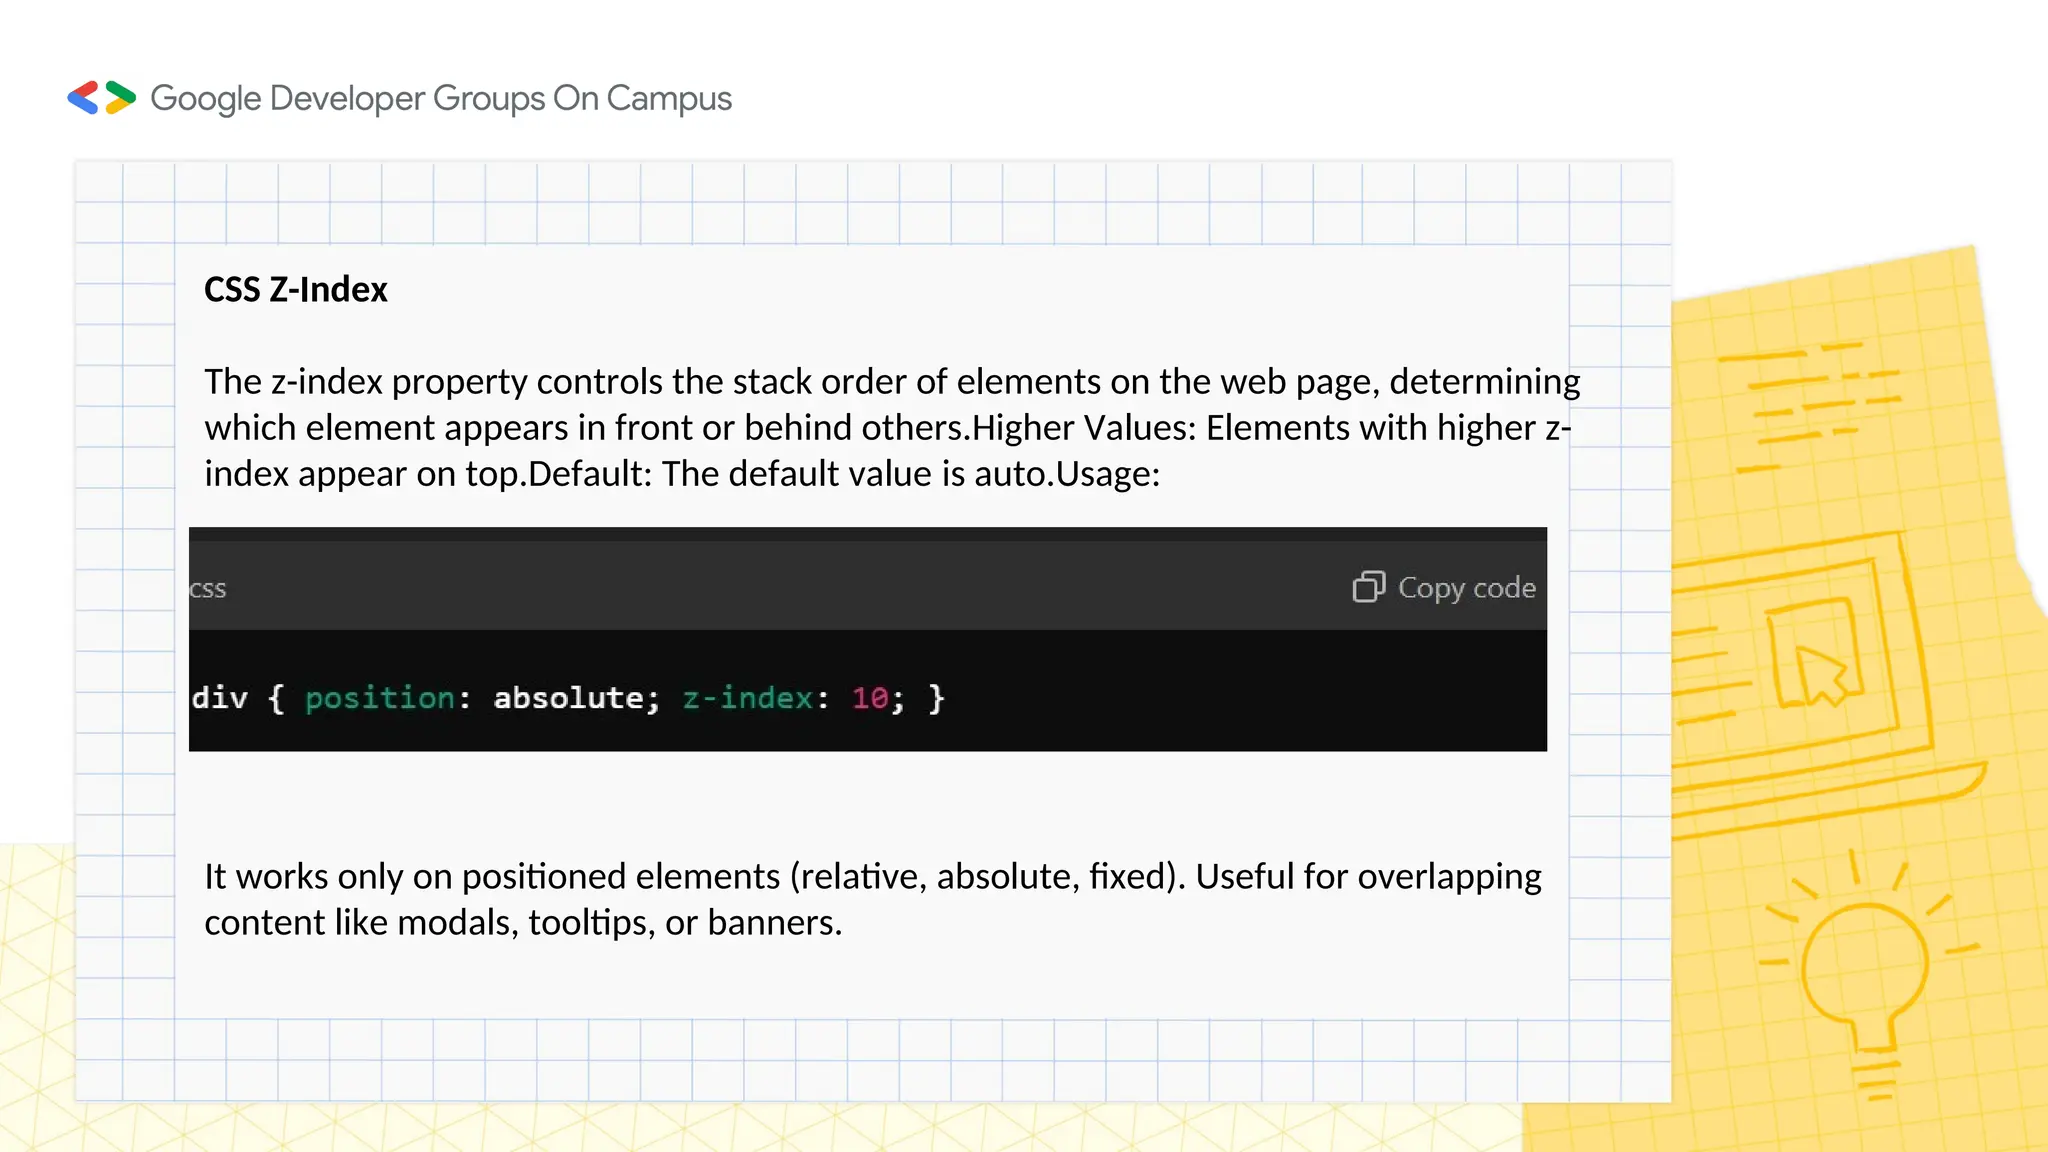The width and height of the screenshot is (2048, 1152).
Task: Click the opening curly brace after div
Action: point(276,698)
